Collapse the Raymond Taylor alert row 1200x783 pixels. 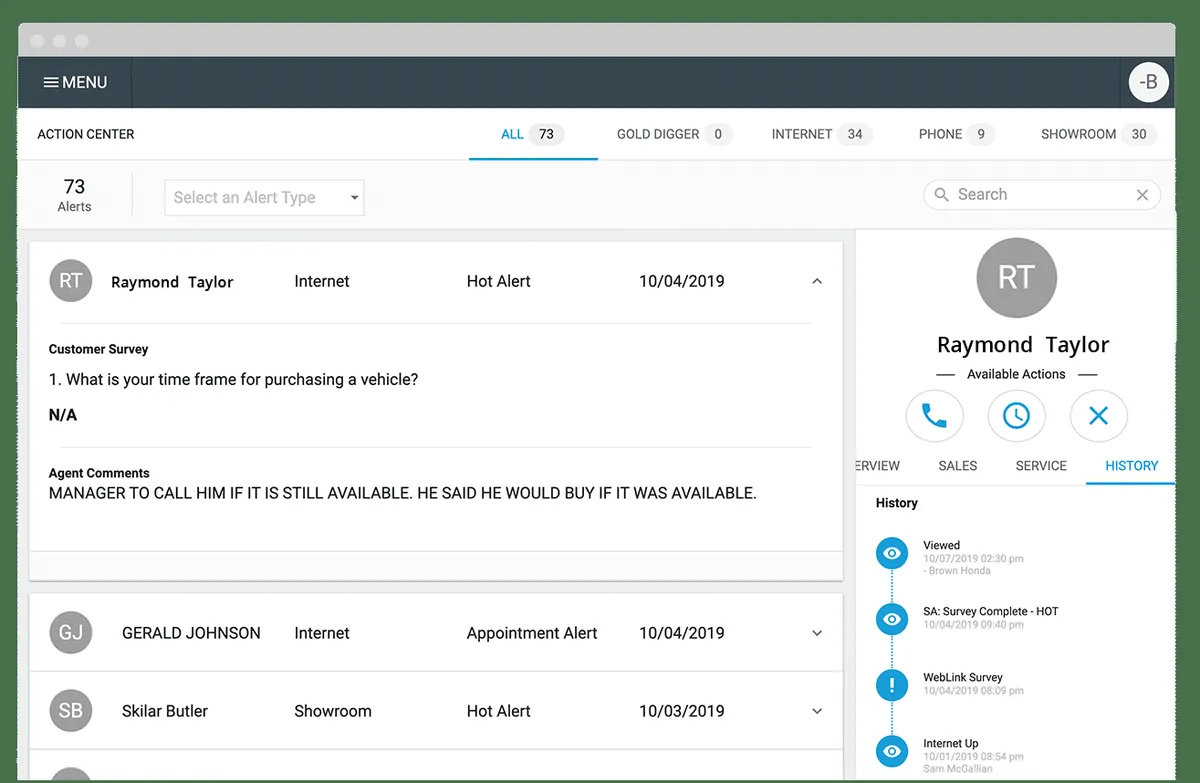(x=817, y=282)
